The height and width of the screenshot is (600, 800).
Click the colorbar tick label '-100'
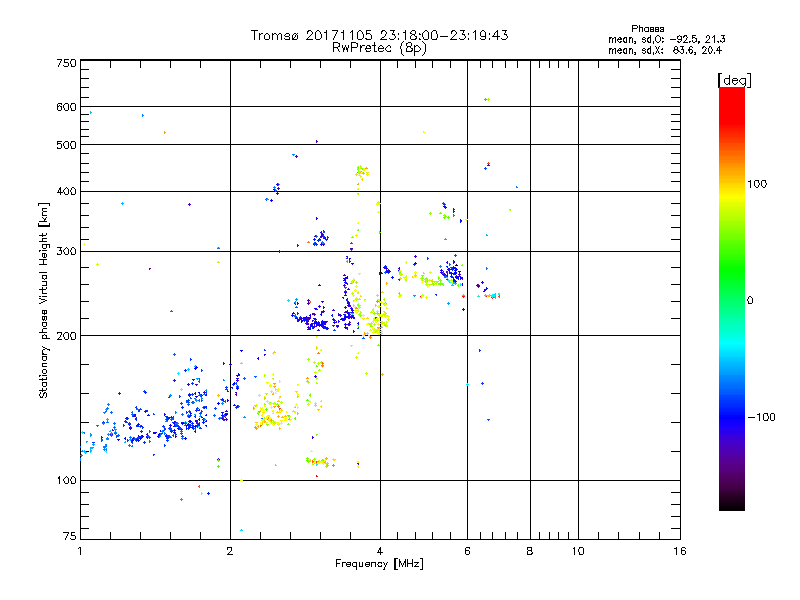click(761, 417)
